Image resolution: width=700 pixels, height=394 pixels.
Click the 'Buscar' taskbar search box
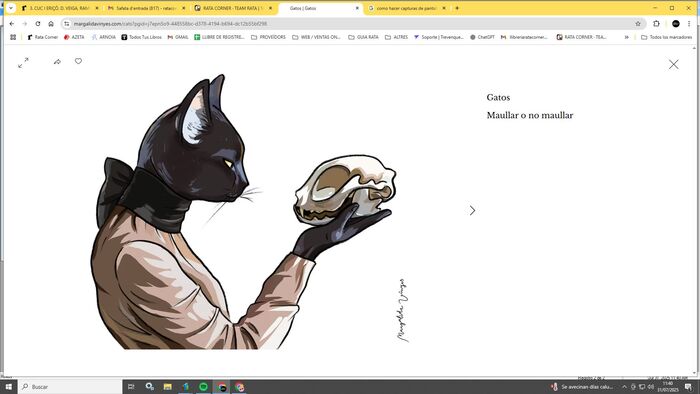(x=70, y=387)
